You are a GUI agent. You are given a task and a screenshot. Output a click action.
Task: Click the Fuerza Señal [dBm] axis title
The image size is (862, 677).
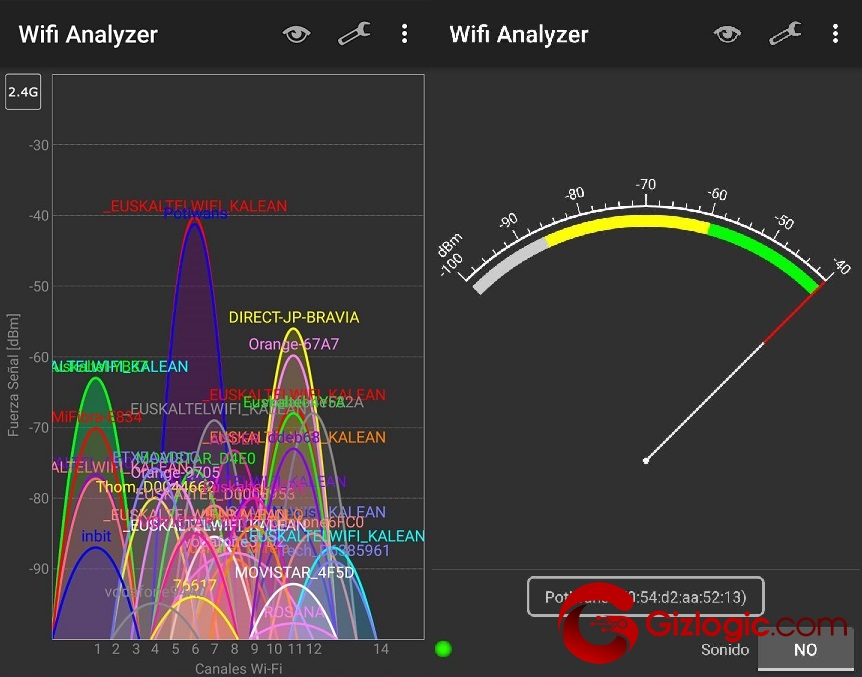(13, 375)
